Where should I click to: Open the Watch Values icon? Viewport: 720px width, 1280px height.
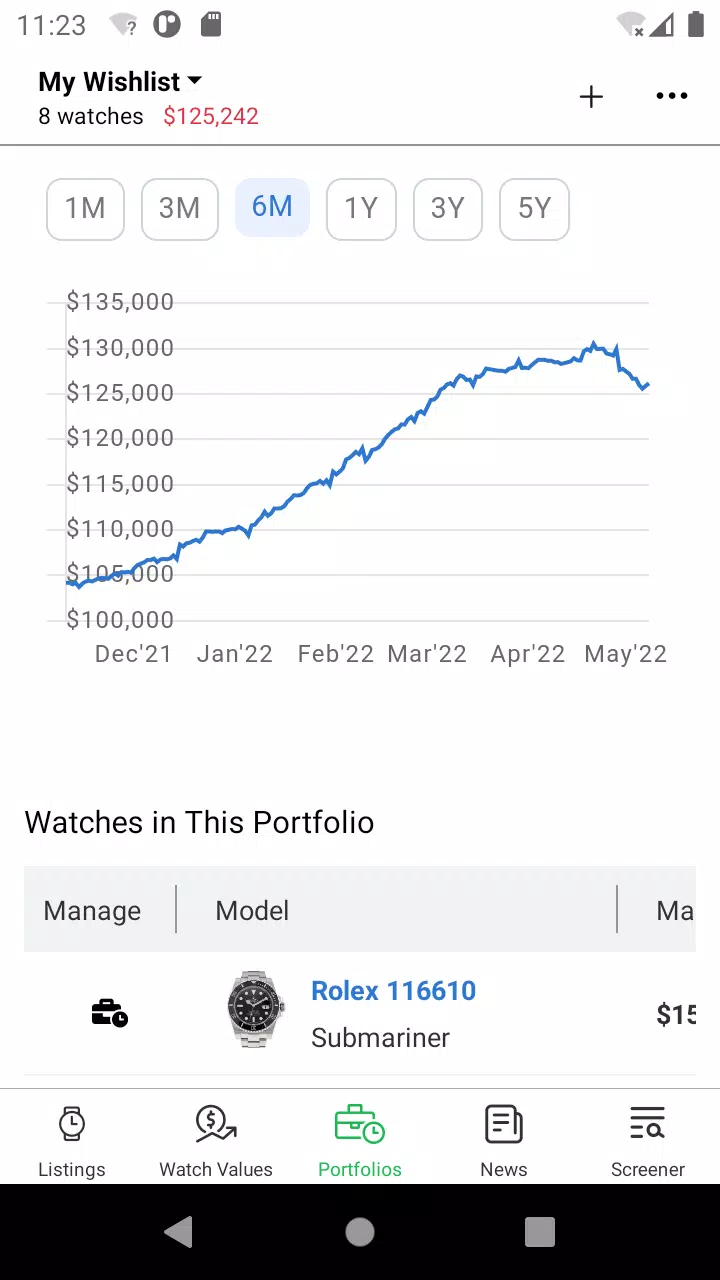(x=216, y=1124)
